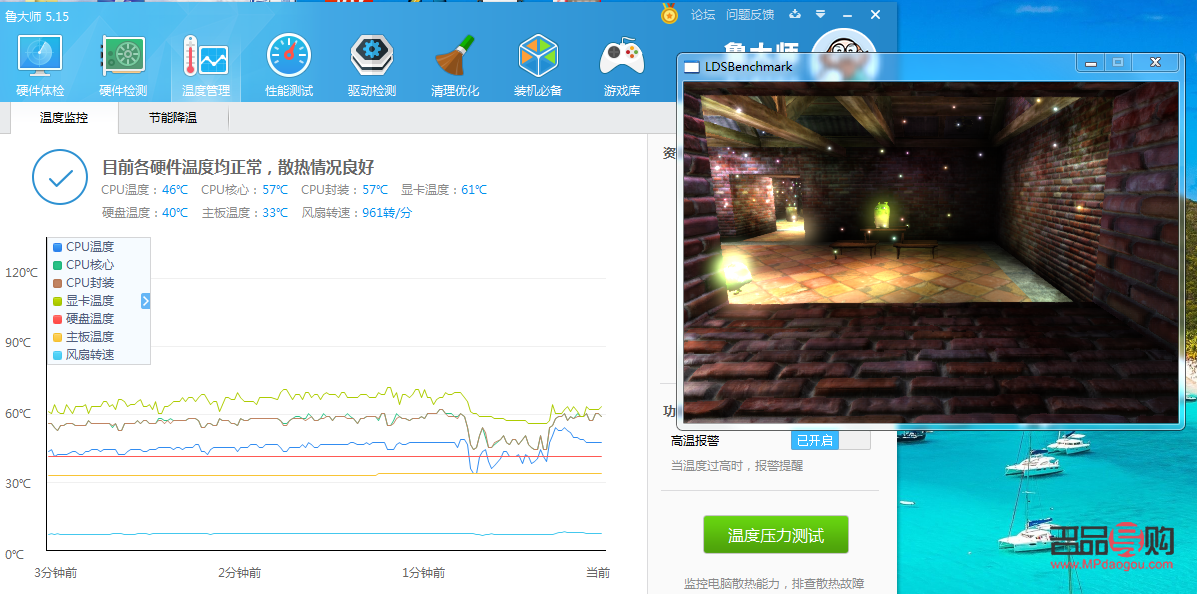Open 装机必备 essential software cube icon
Viewport: 1197px width, 594px height.
click(x=538, y=62)
